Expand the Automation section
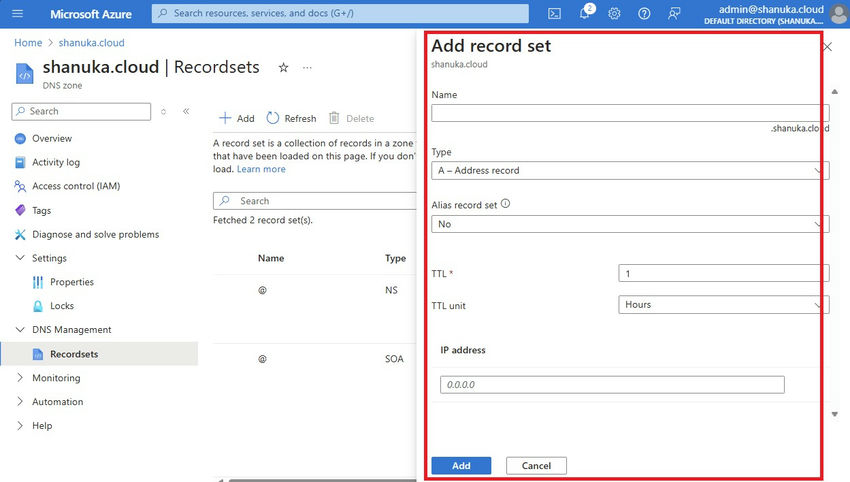 point(20,401)
